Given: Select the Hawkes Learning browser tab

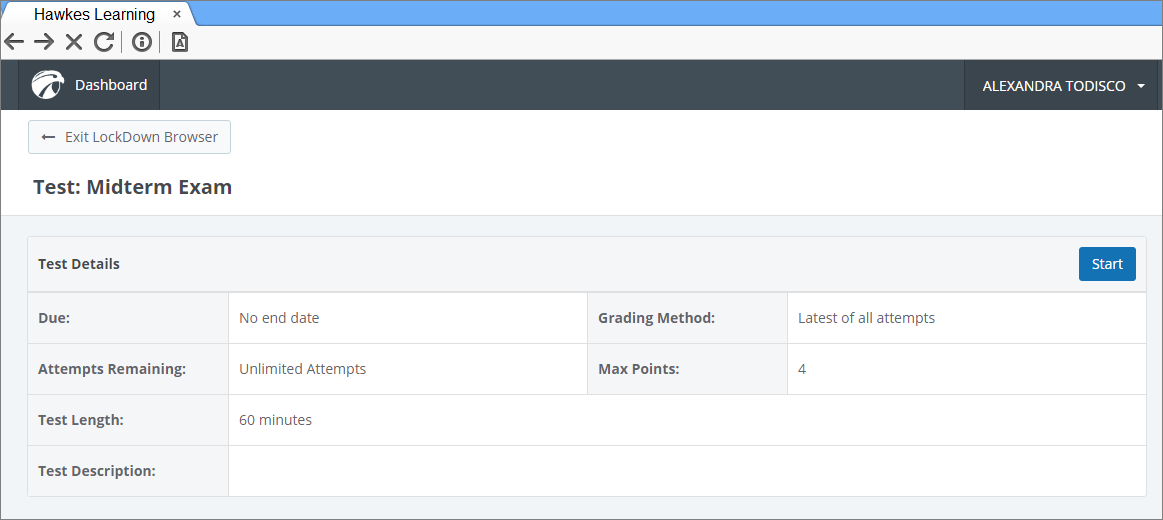Looking at the screenshot, I should tap(94, 14).
